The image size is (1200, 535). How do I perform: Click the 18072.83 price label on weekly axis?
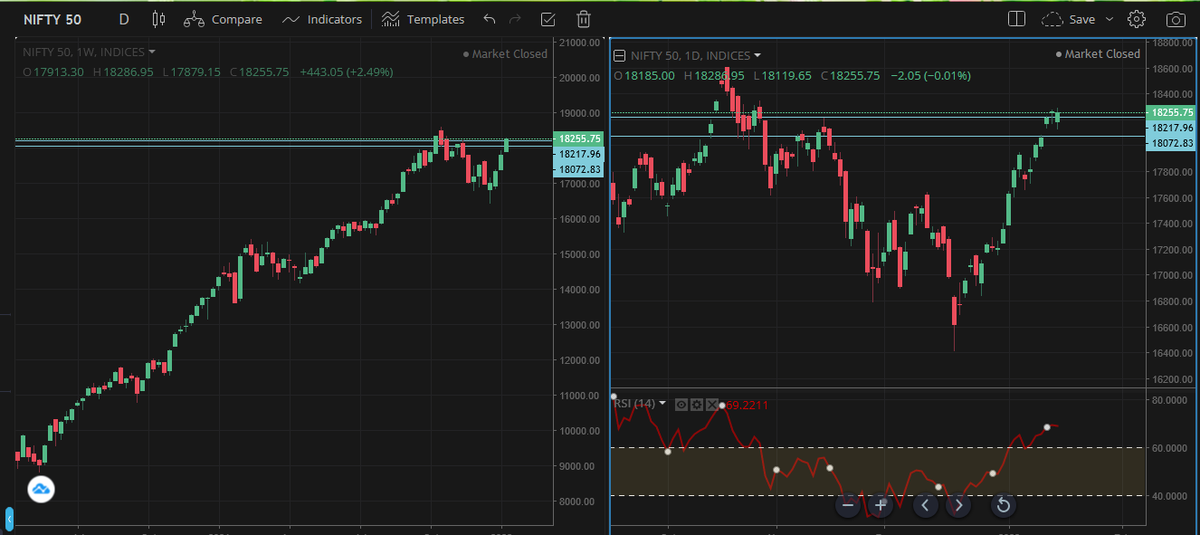coord(579,169)
